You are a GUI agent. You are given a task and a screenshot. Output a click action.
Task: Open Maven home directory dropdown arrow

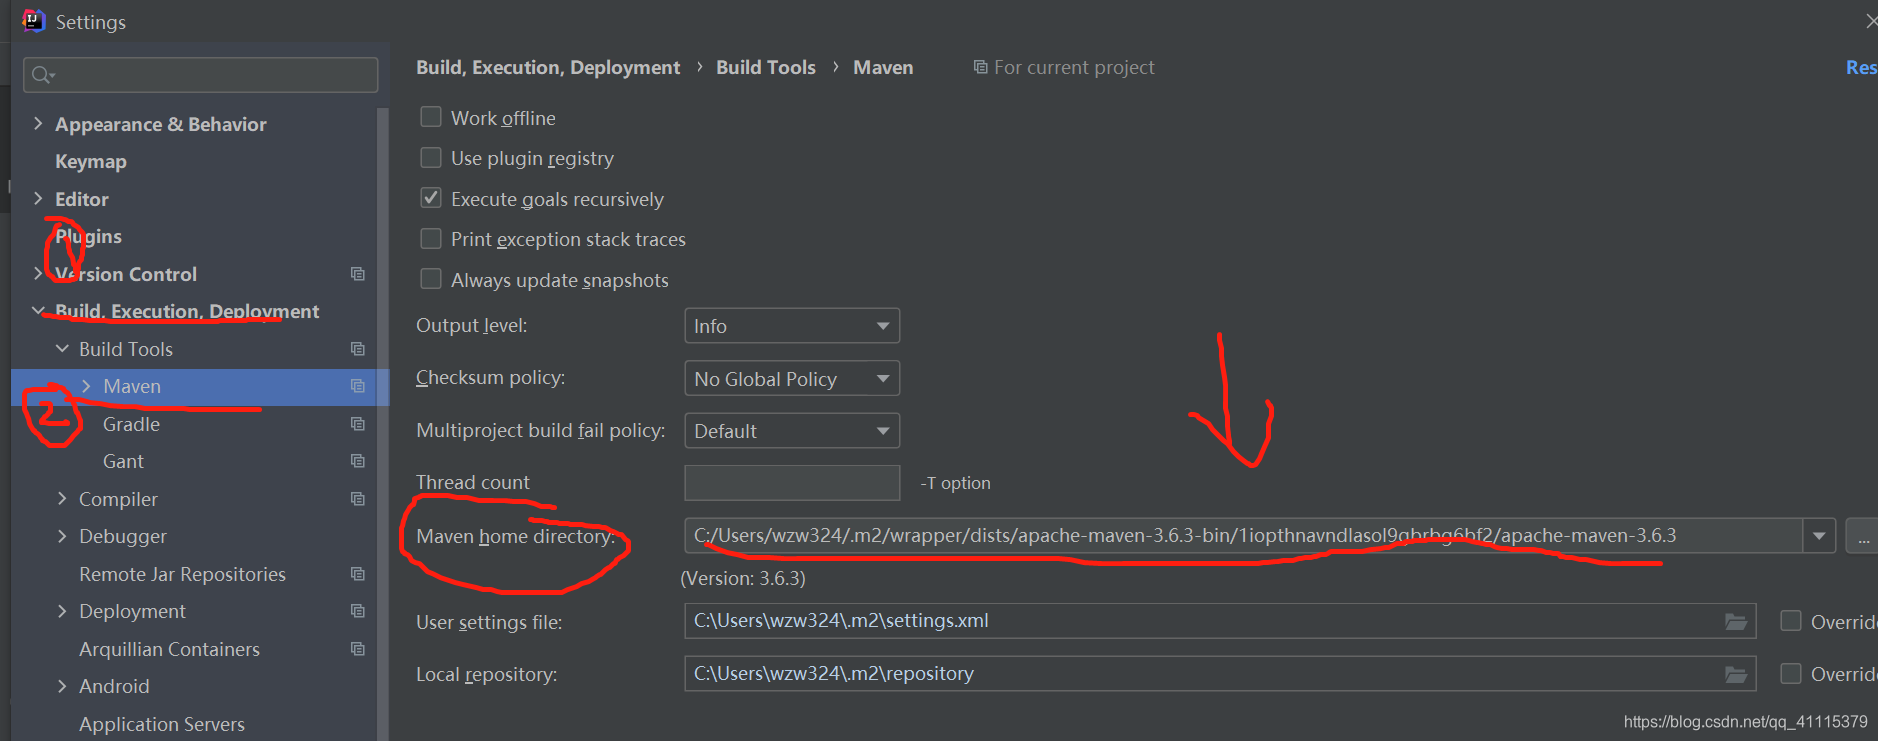[1819, 536]
